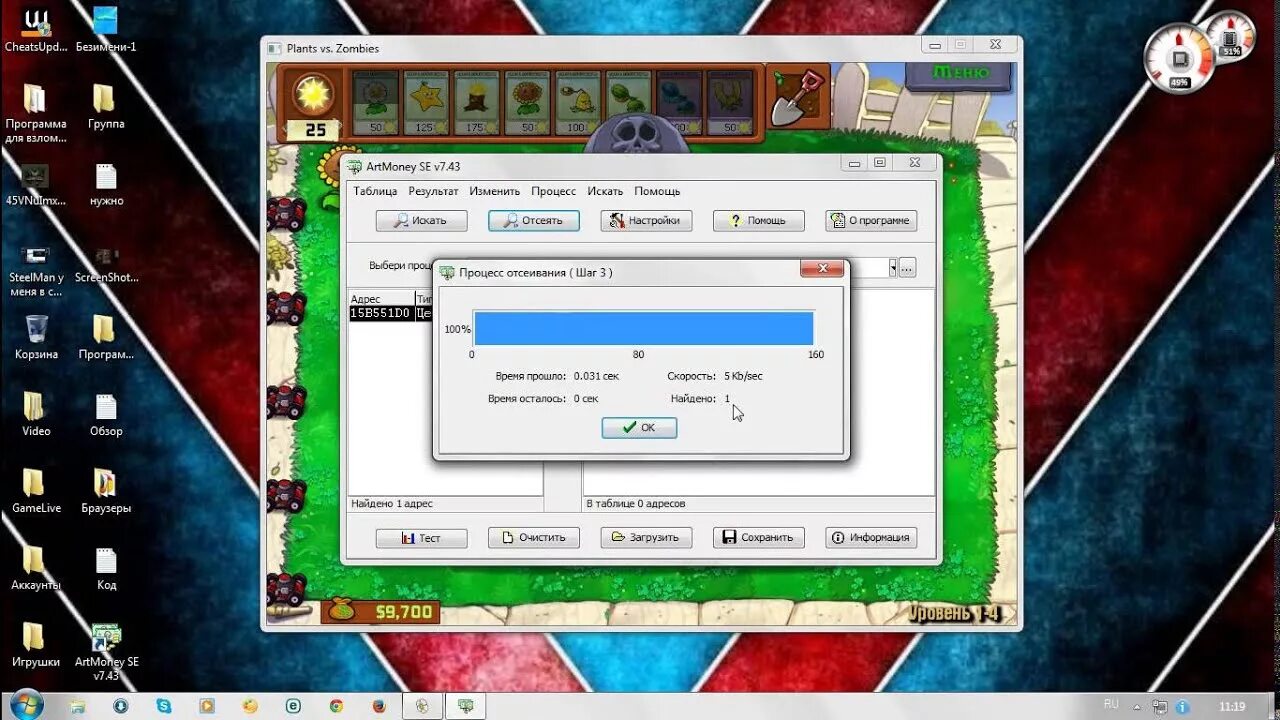Viewport: 1280px width, 720px height.
Task: Select the Игрушки folder icon
Action: tap(36, 645)
